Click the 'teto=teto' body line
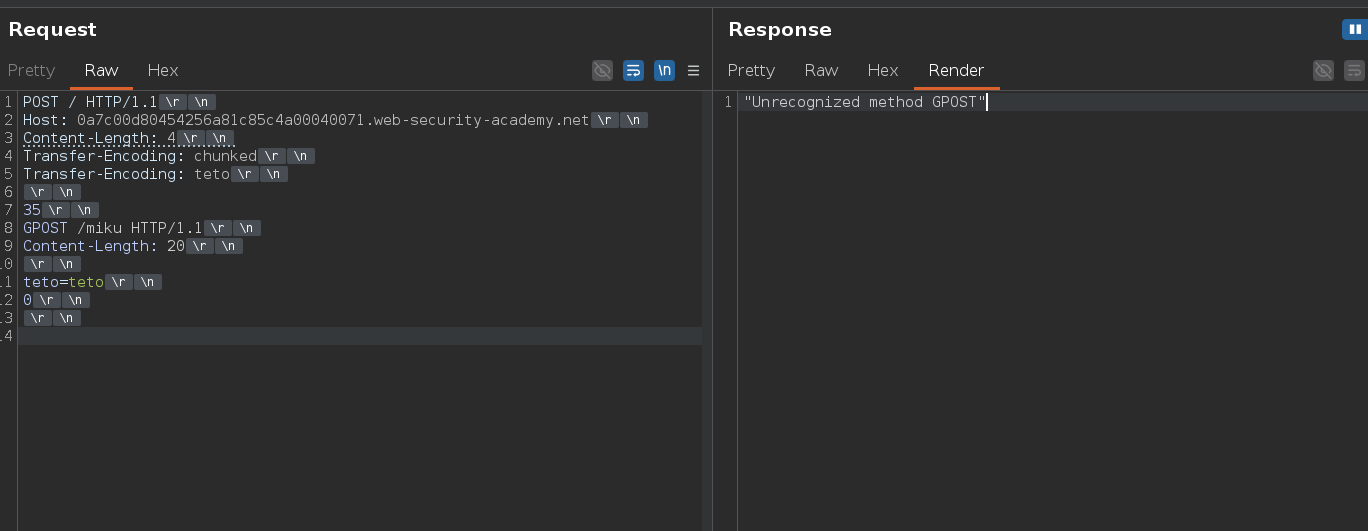The height and width of the screenshot is (531, 1368). pyautogui.click(x=92, y=282)
